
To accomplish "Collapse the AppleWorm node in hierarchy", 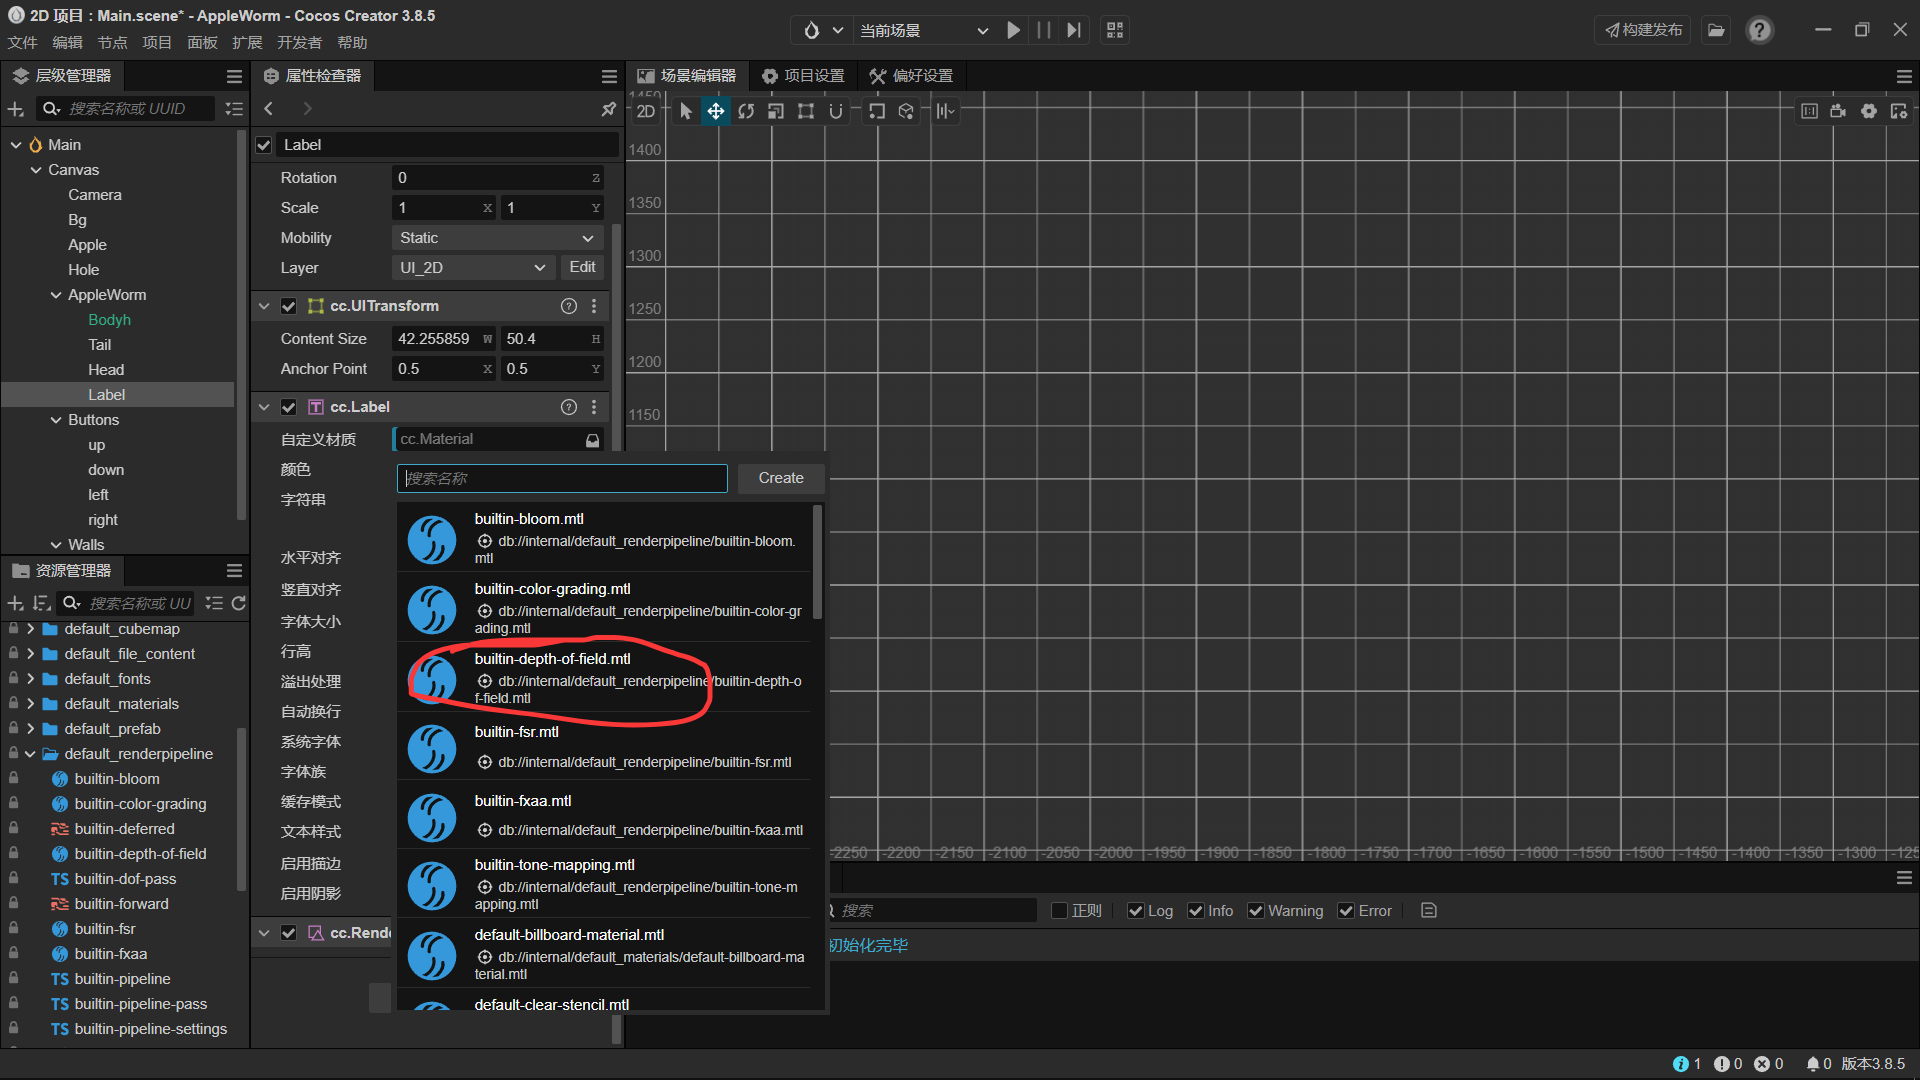I will tap(56, 295).
